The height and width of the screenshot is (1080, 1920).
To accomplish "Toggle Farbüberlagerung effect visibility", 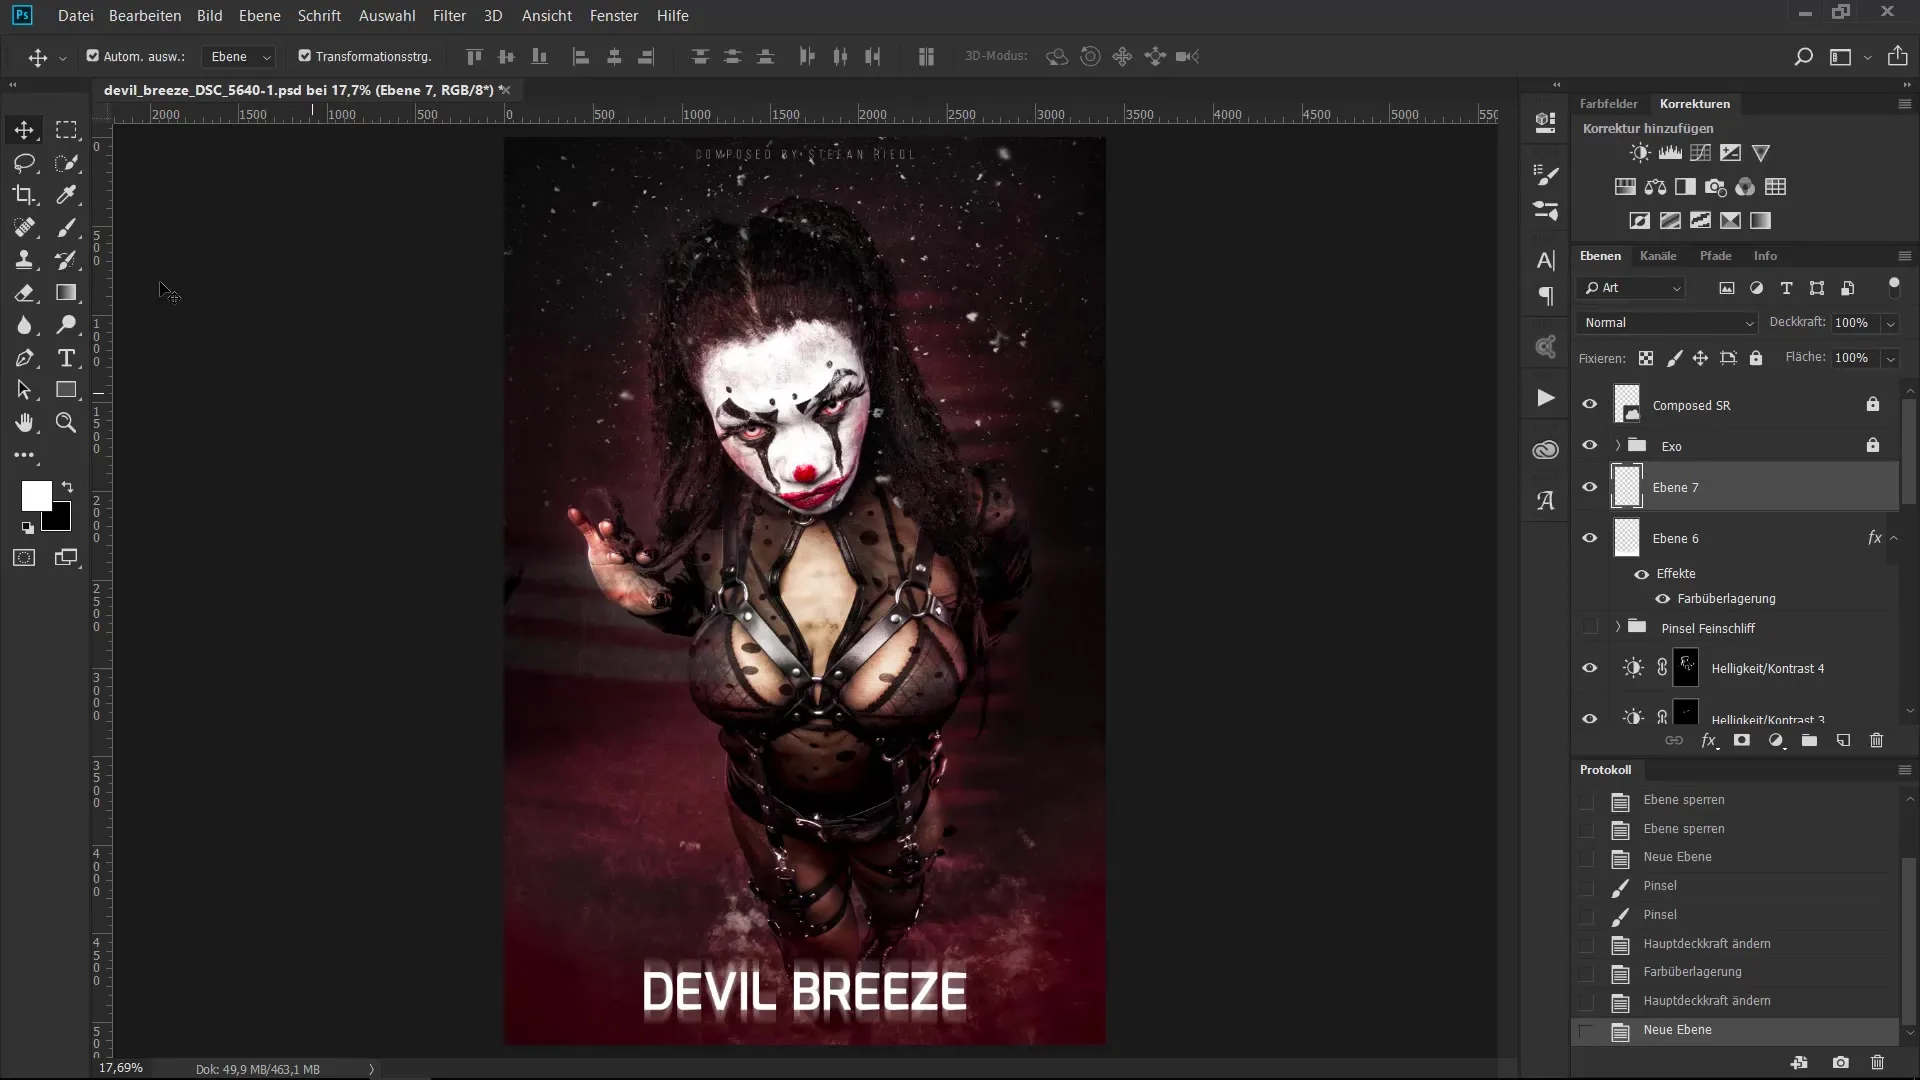I will tap(1663, 599).
